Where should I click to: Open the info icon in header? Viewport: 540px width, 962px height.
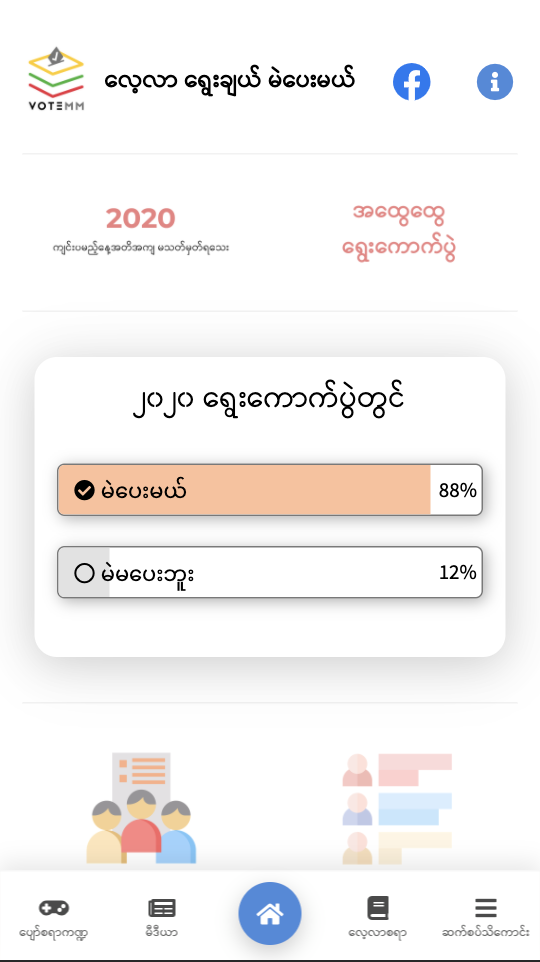click(x=495, y=82)
